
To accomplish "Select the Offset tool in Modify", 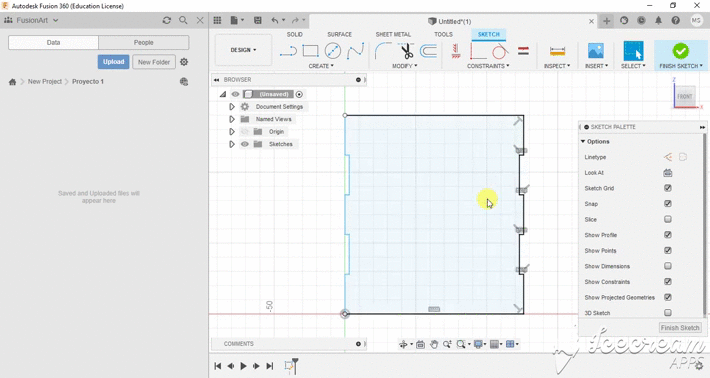I will tap(428, 51).
